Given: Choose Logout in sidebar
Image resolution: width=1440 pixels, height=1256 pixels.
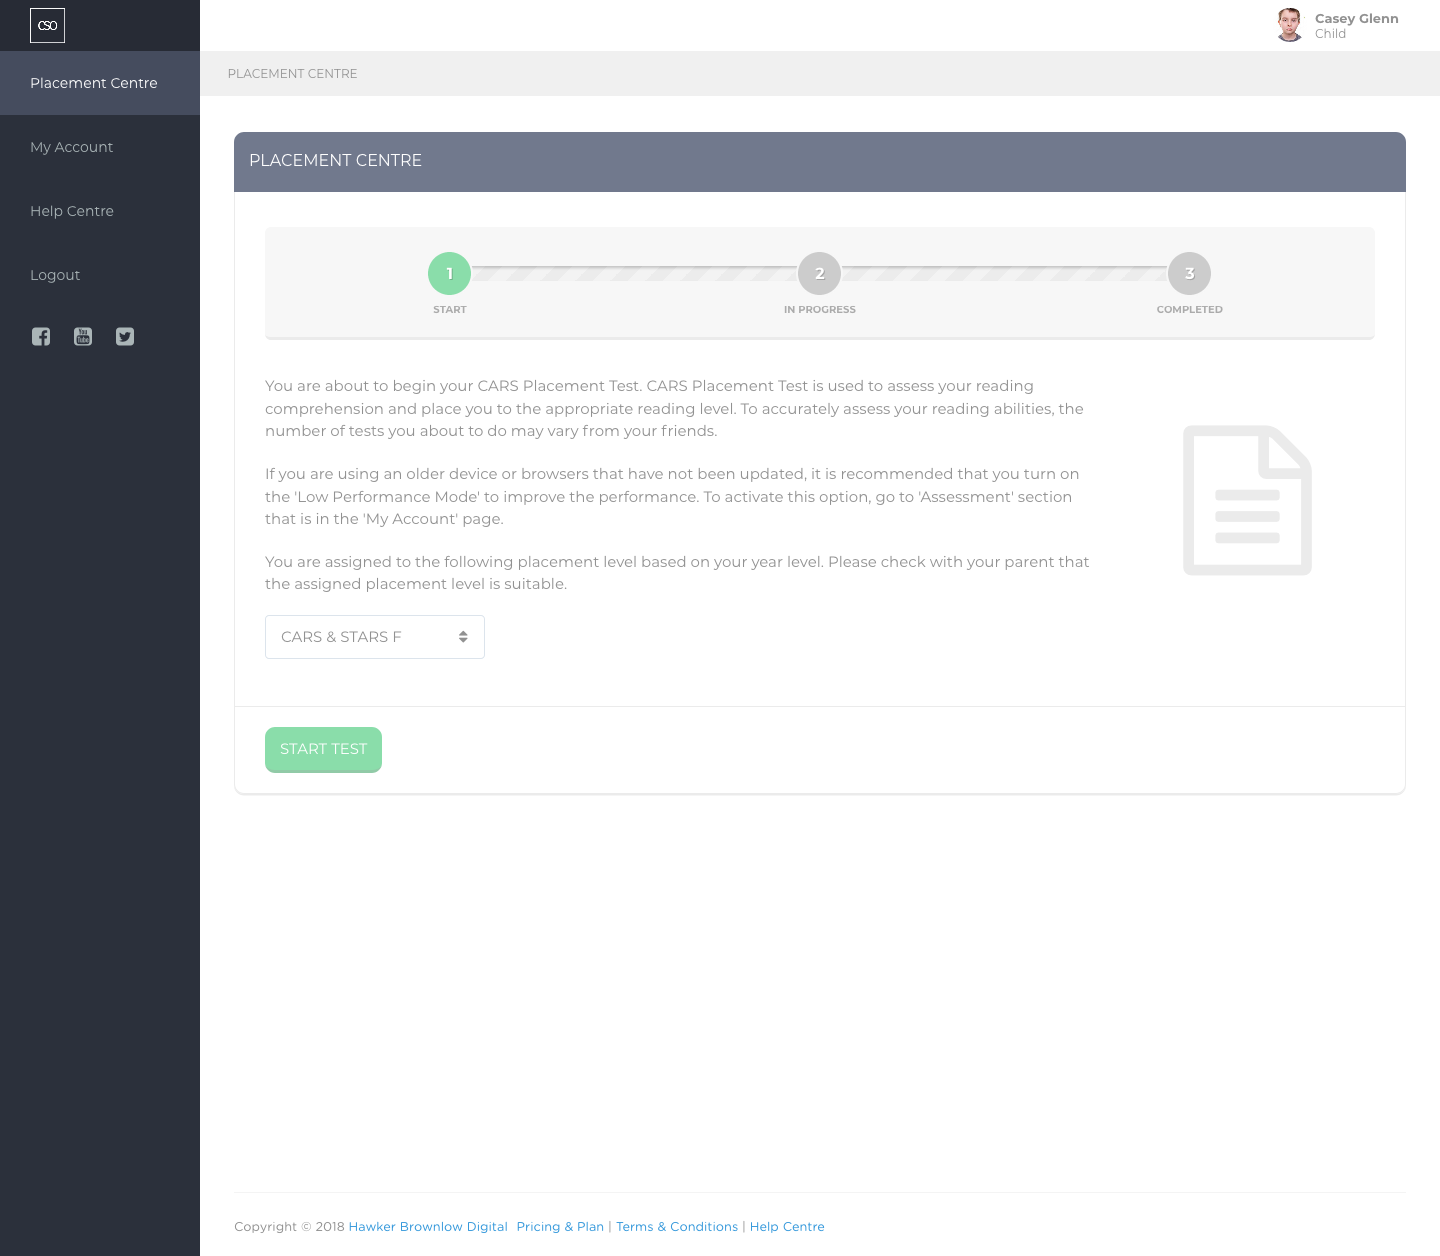Looking at the screenshot, I should (100, 275).
